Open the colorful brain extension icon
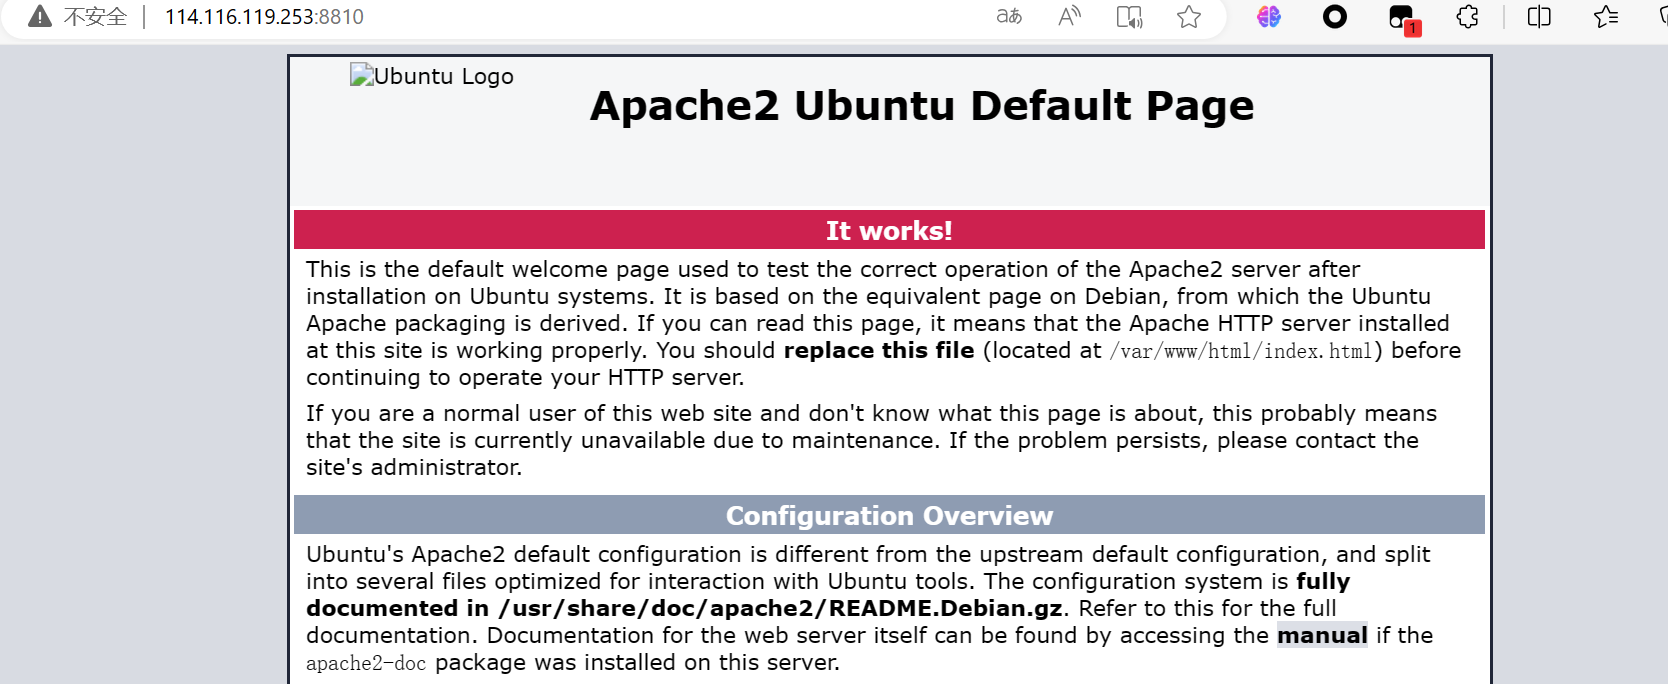Image resolution: width=1668 pixels, height=684 pixels. click(1269, 17)
